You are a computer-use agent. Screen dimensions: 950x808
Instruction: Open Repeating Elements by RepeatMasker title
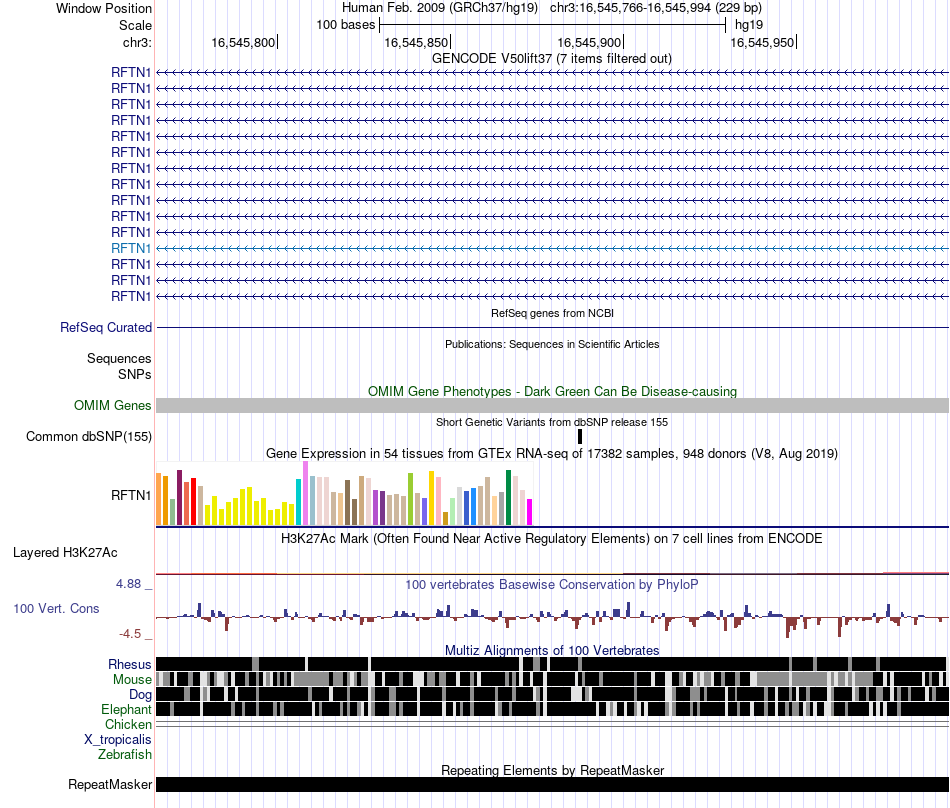click(552, 770)
